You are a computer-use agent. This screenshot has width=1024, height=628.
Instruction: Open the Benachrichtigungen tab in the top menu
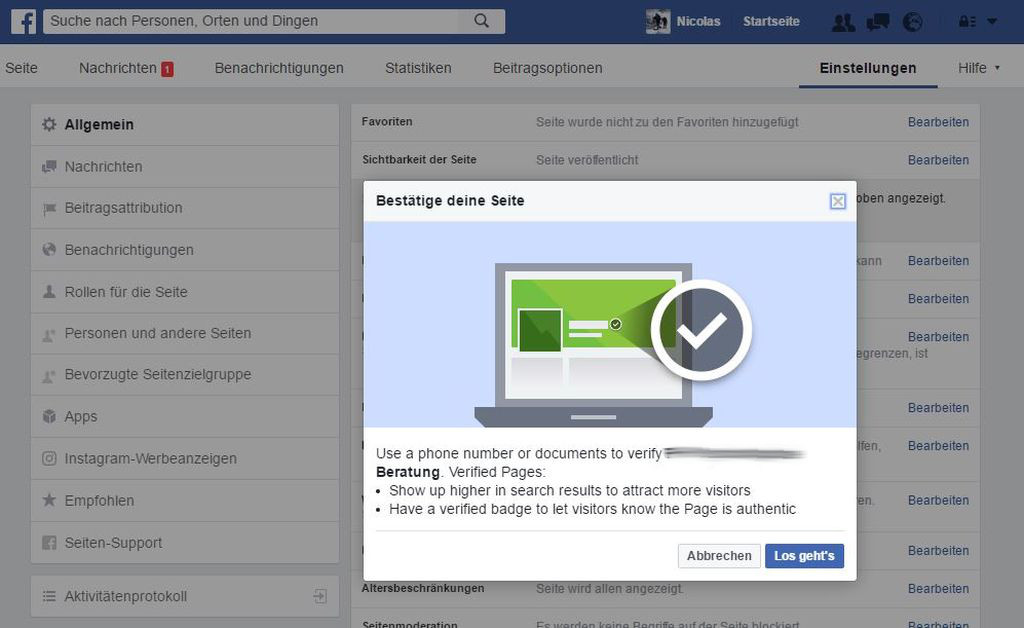click(x=278, y=68)
